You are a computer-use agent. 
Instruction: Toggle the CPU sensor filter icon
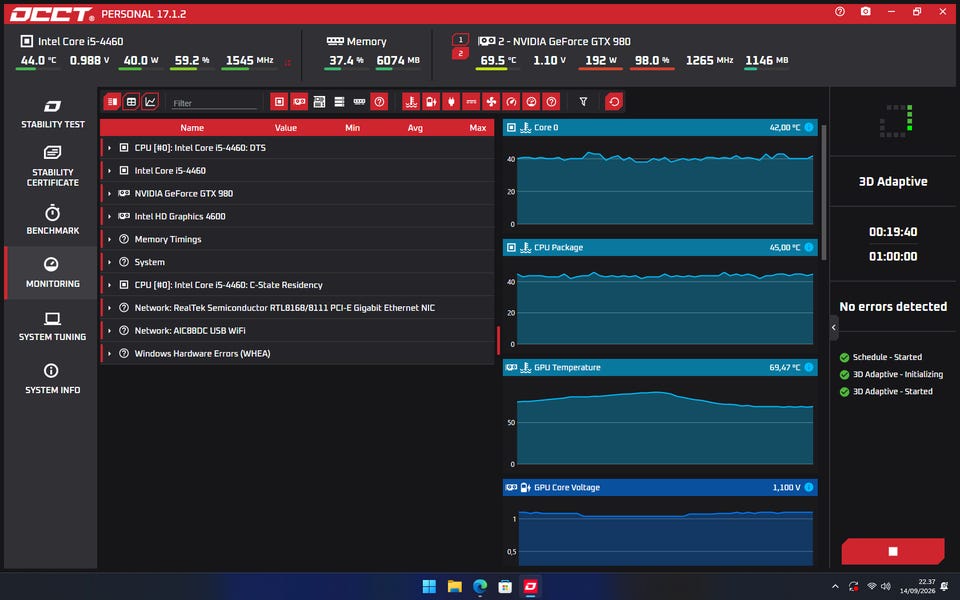[279, 102]
